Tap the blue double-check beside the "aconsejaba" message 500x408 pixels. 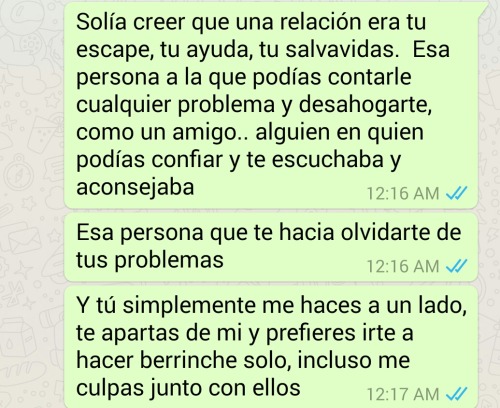tap(456, 193)
